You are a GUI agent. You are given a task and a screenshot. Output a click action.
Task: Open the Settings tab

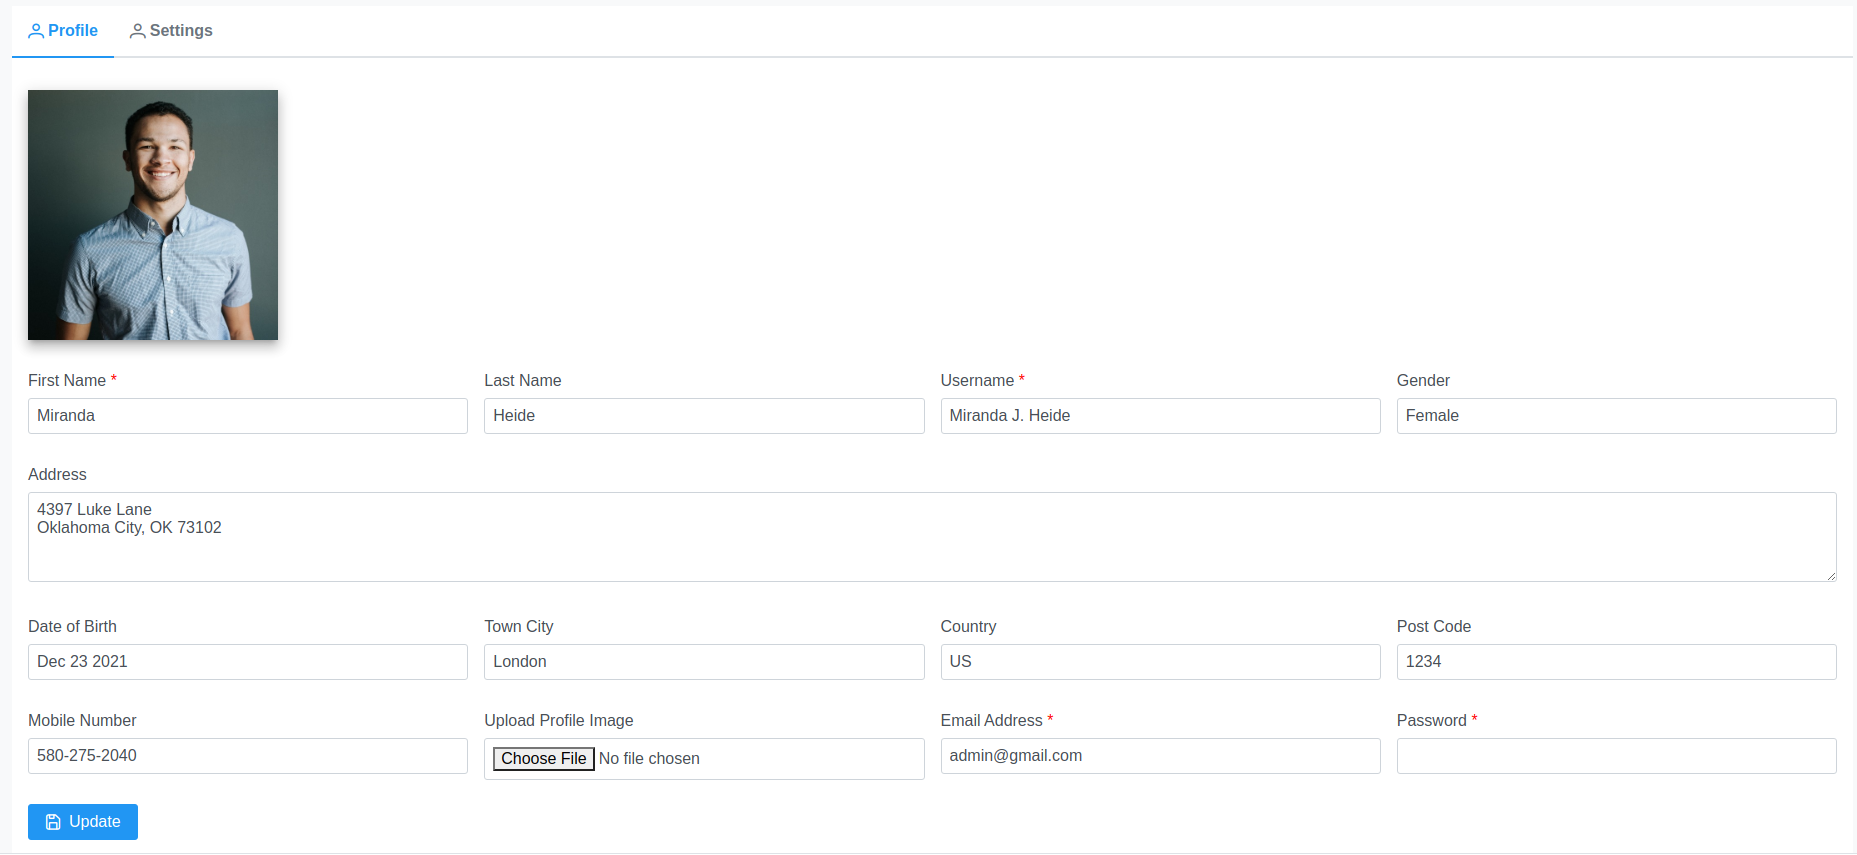pos(171,31)
